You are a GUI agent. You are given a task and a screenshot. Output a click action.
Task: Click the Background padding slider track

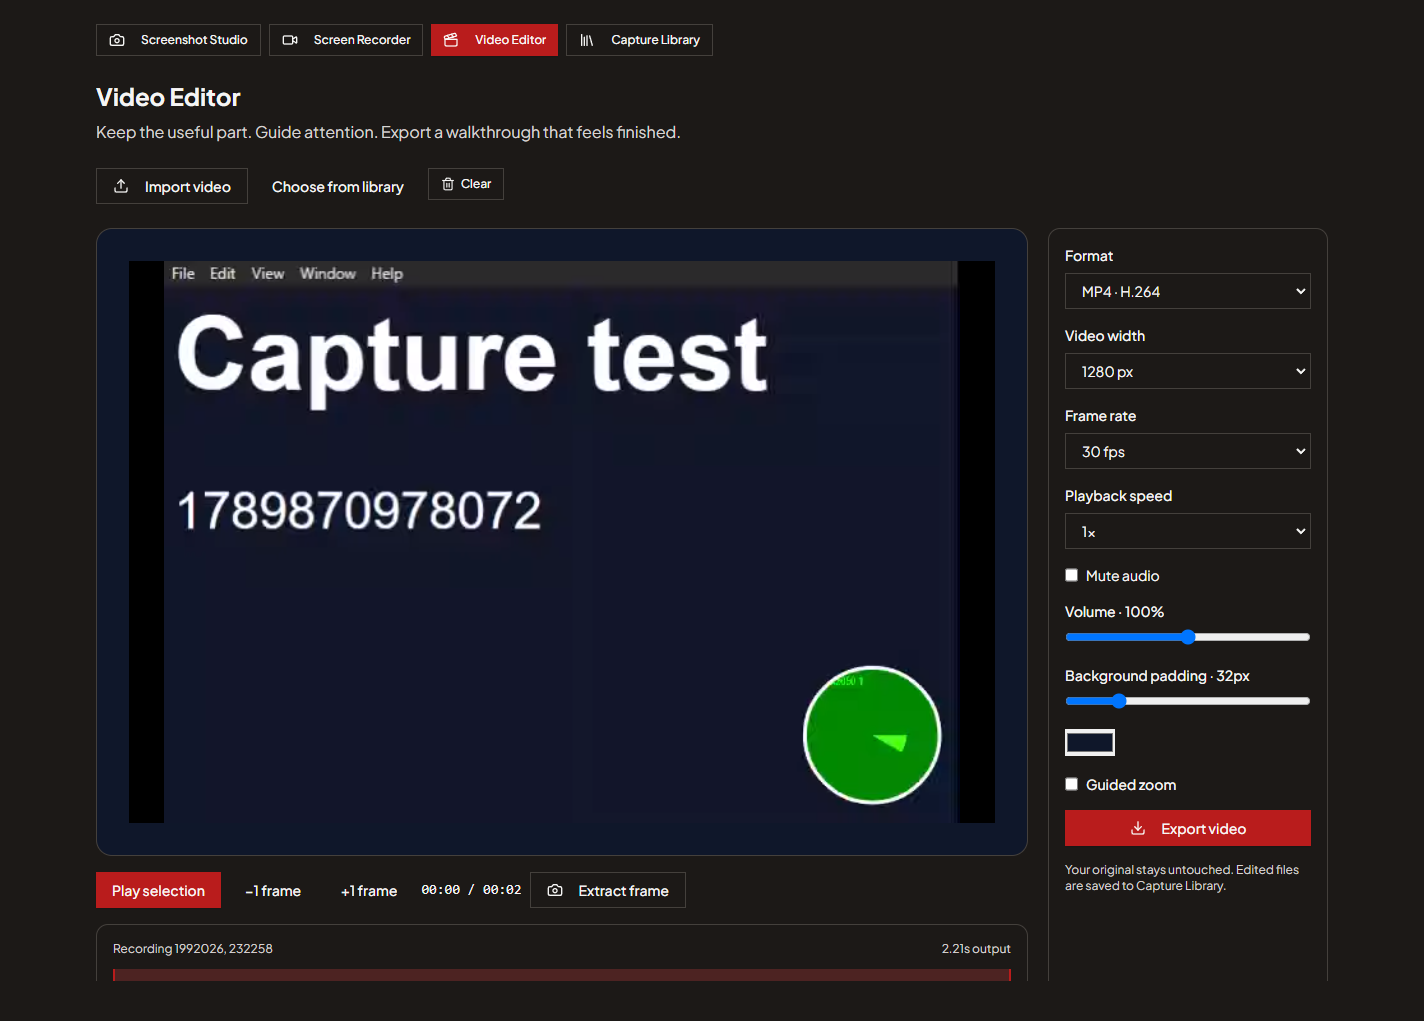1188,701
